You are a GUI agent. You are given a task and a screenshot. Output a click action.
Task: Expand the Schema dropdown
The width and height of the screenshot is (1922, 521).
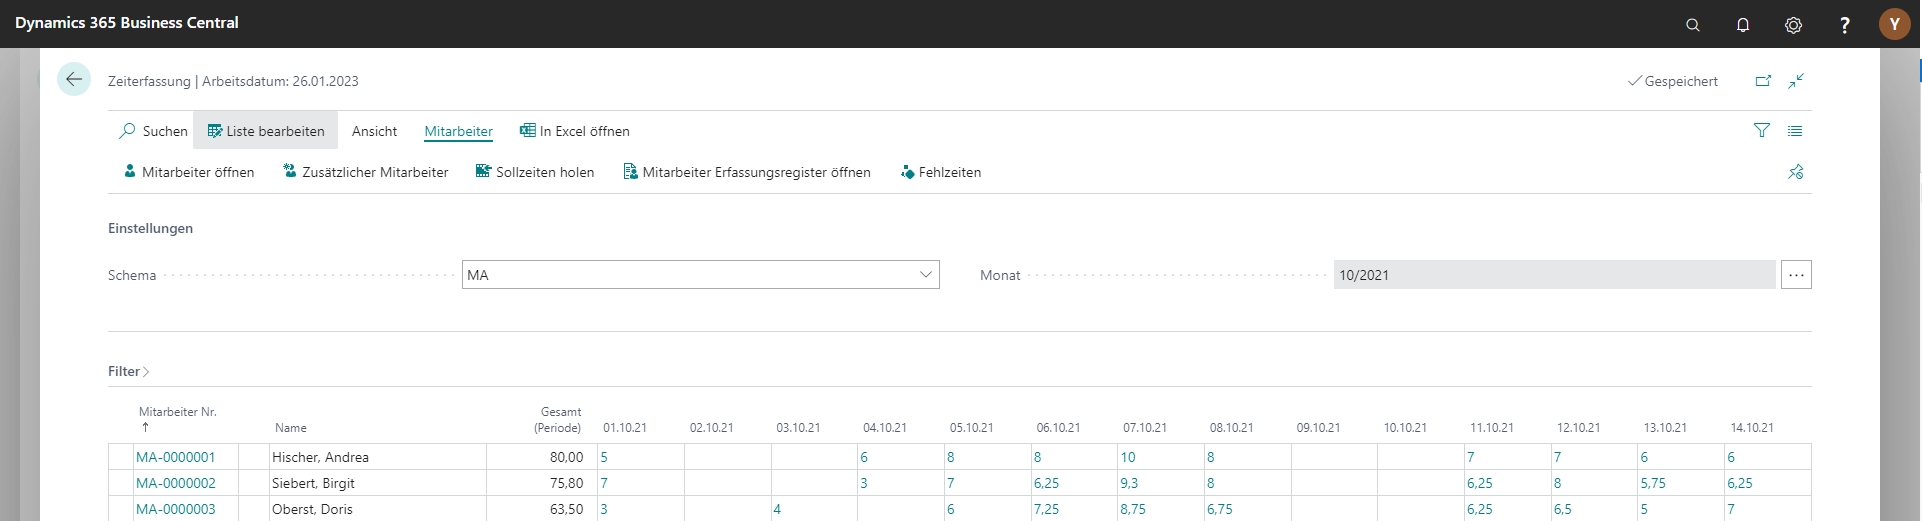click(x=925, y=275)
